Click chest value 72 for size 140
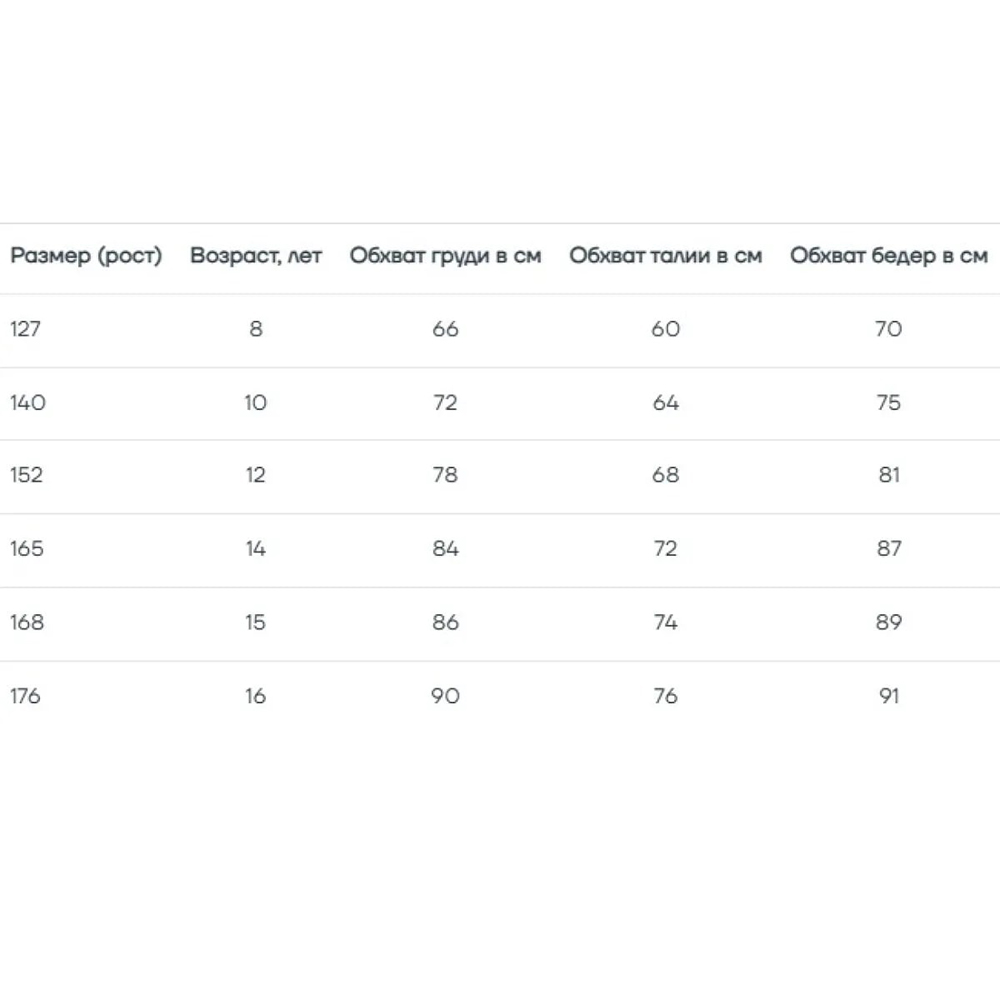1000x1000 pixels. (x=445, y=402)
